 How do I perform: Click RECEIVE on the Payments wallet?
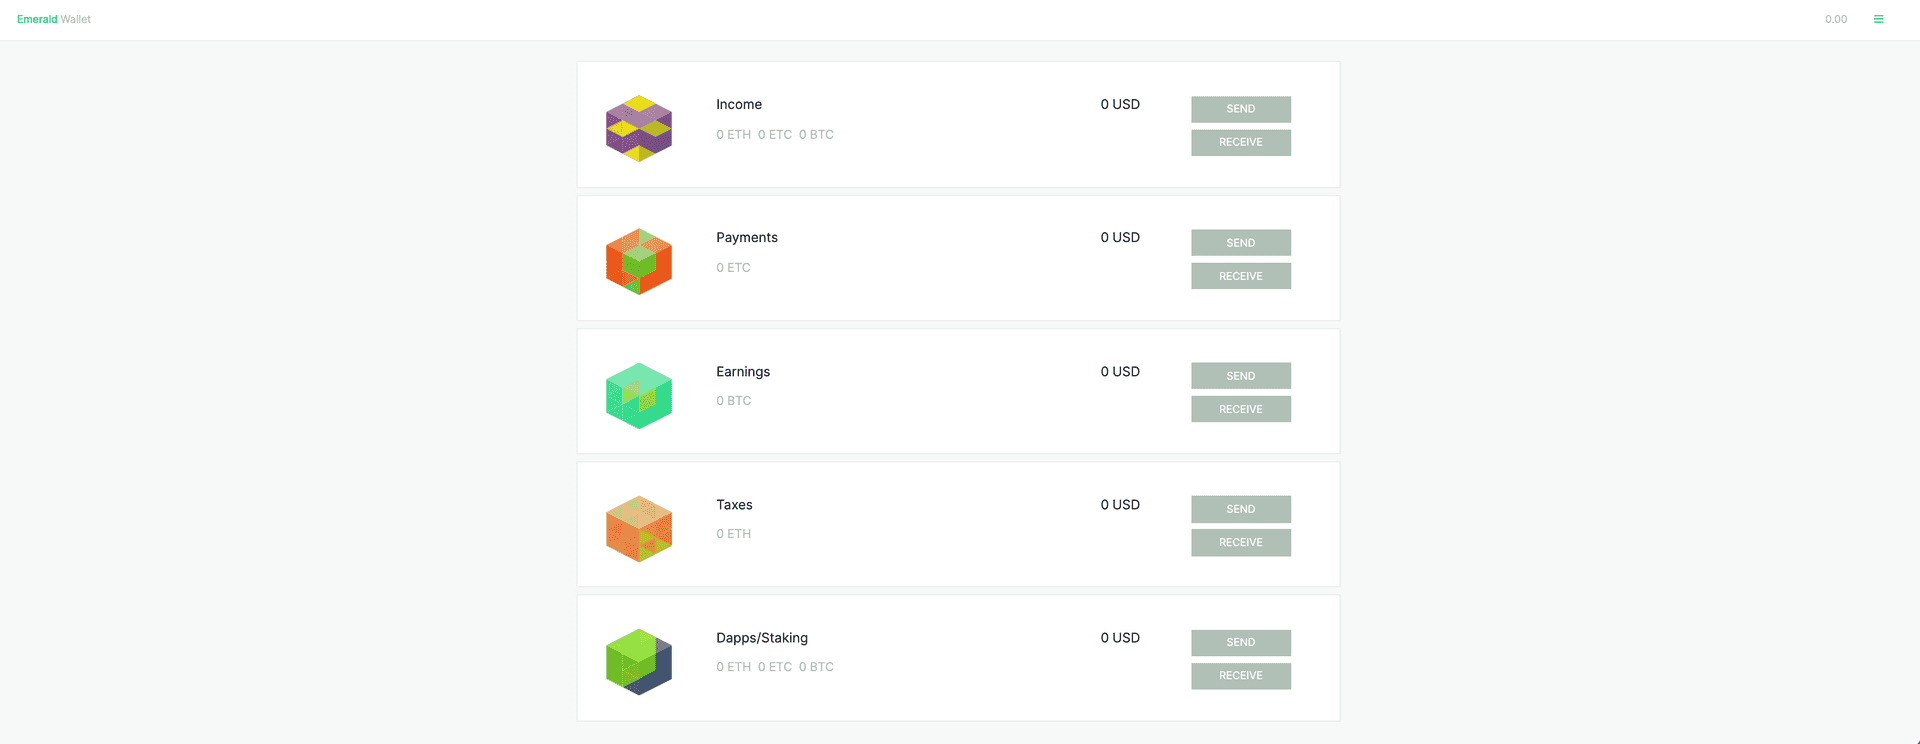(1240, 275)
